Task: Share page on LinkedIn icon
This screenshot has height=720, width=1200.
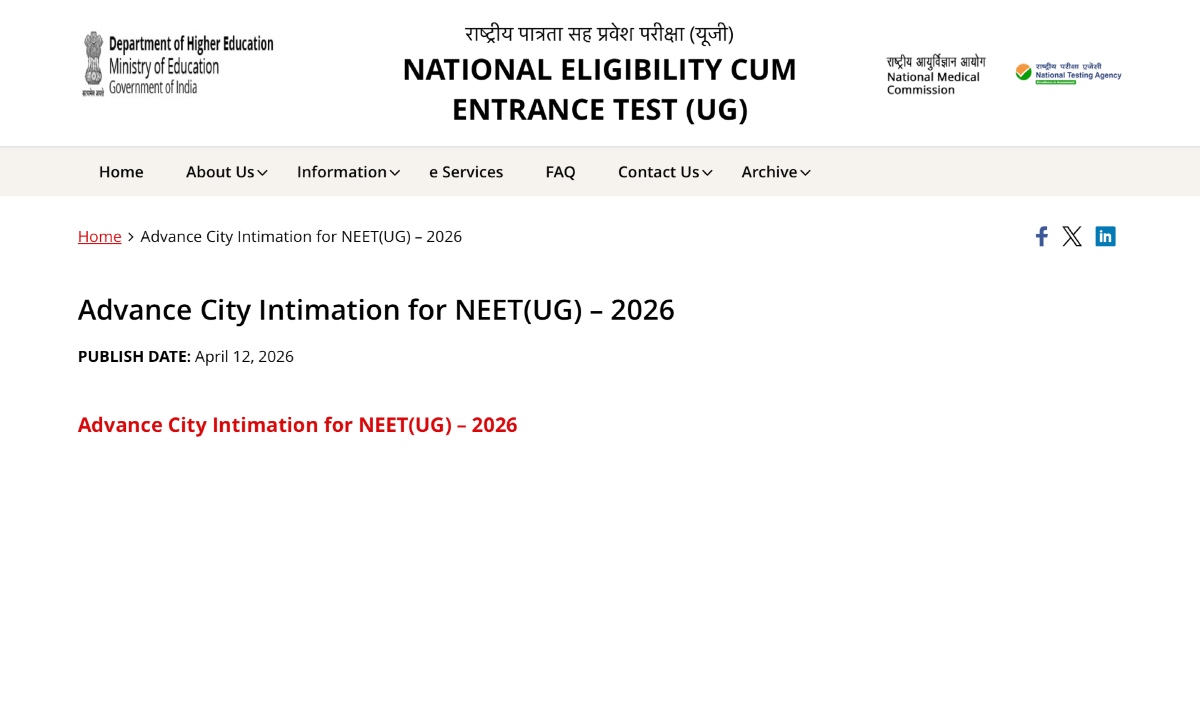Action: (x=1105, y=236)
